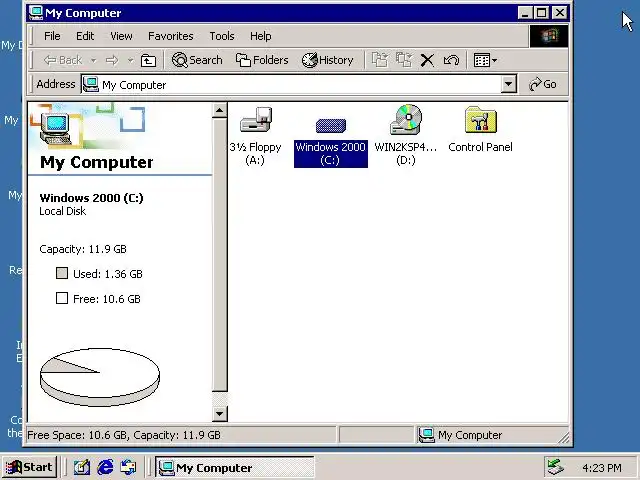The width and height of the screenshot is (640, 480).
Task: Click the Windows logo throbber icon
Action: point(549,36)
